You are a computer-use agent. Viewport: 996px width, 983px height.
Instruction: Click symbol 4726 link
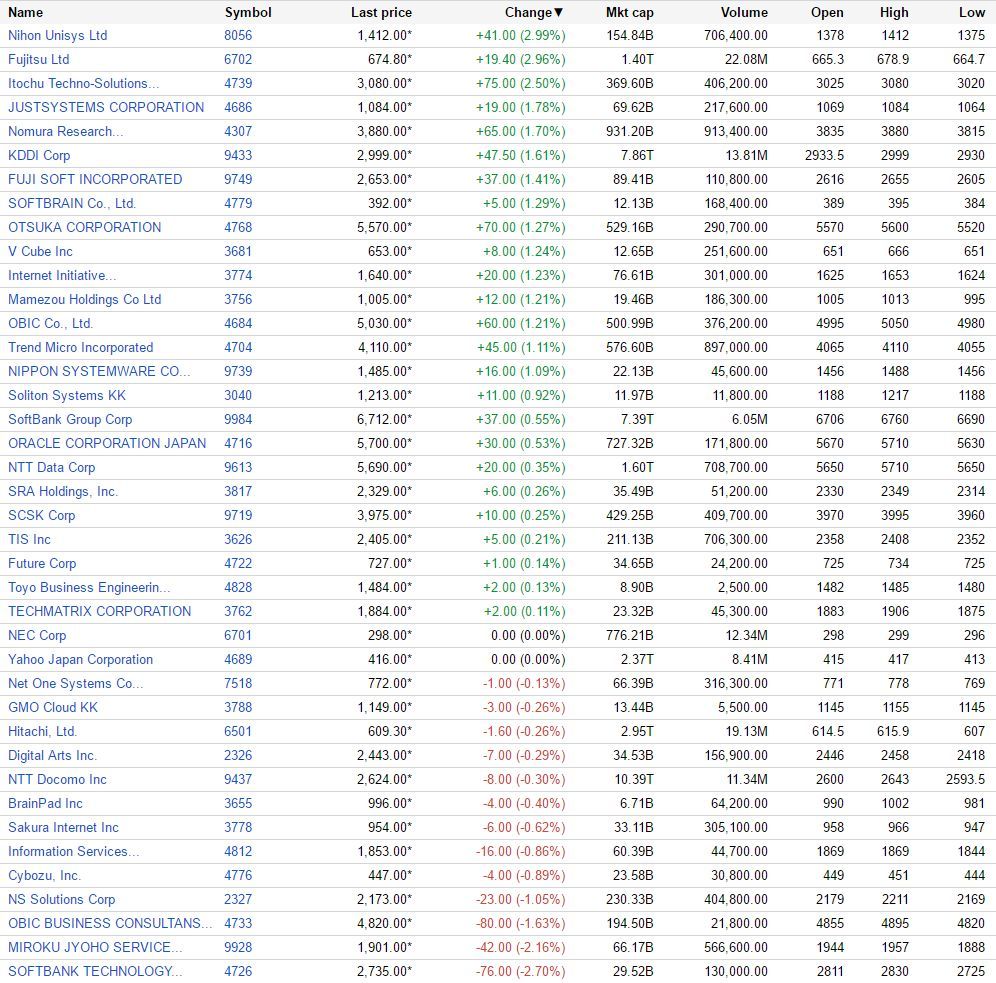click(238, 972)
